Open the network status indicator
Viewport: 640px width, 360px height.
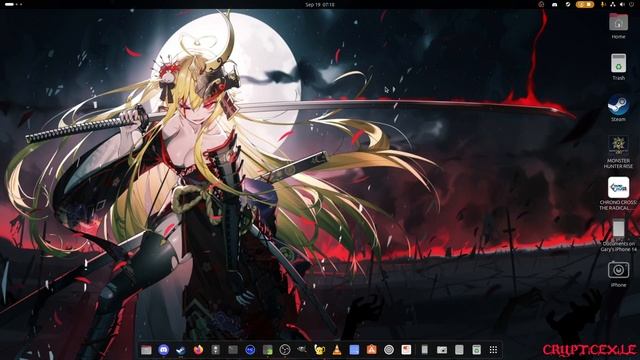613,4
